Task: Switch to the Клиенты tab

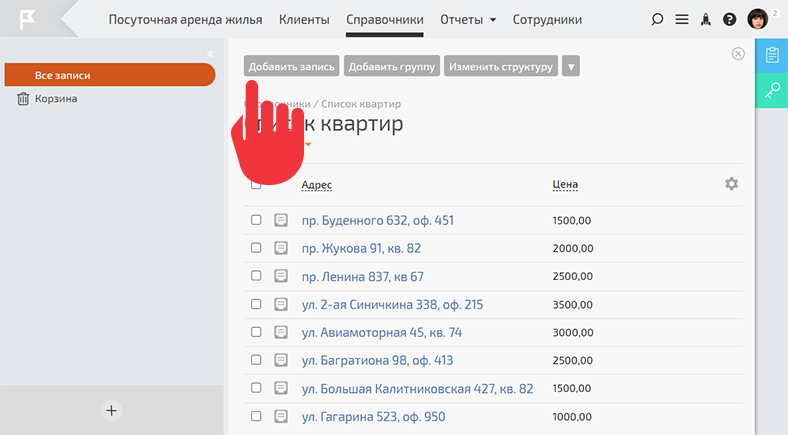Action: (x=304, y=19)
